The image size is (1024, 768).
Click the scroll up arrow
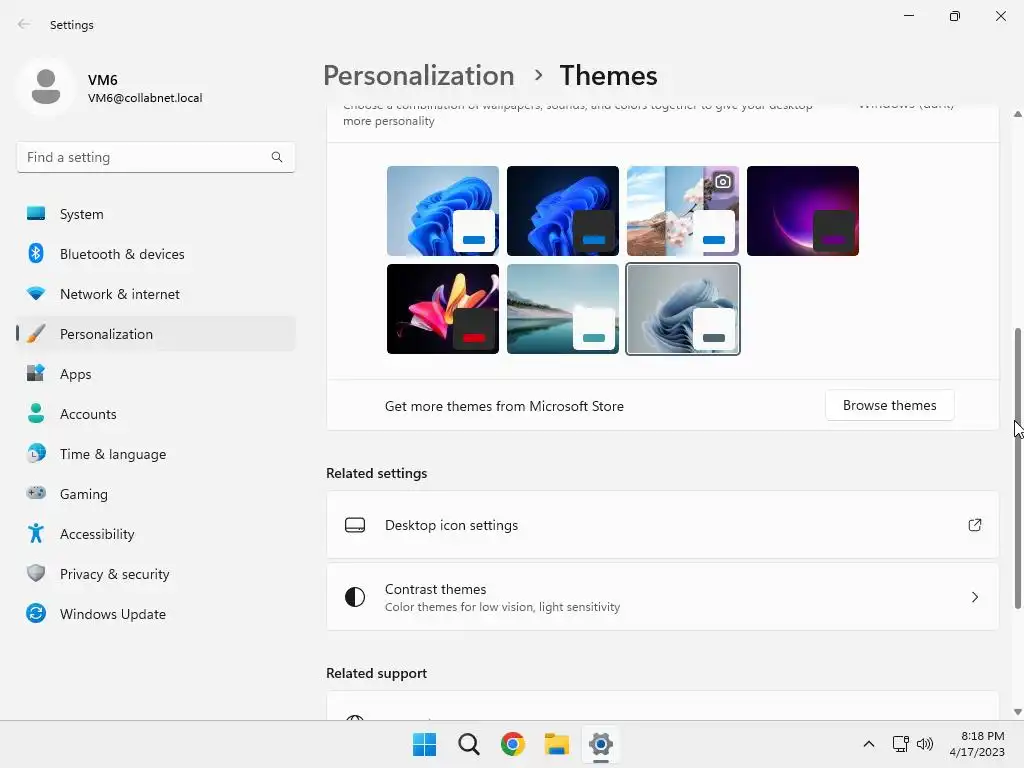pyautogui.click(x=1017, y=114)
